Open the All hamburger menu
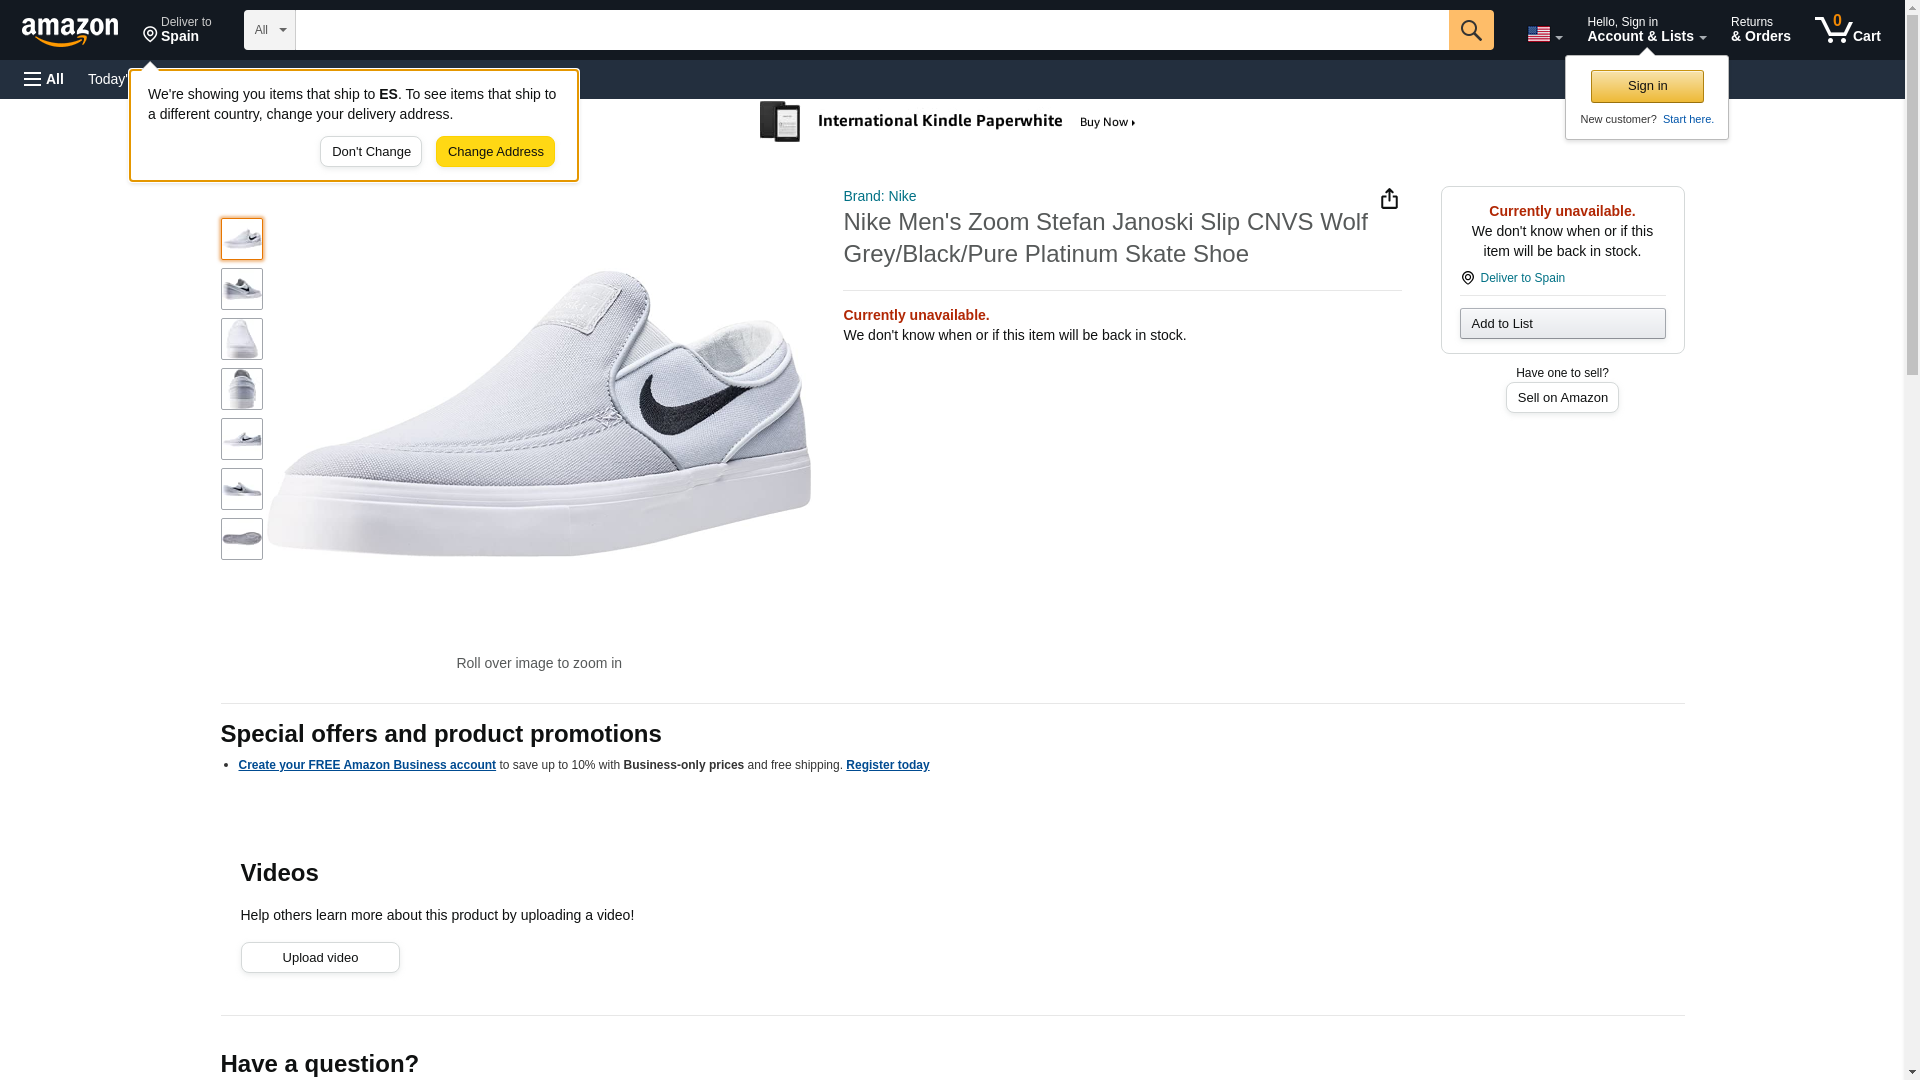 [44, 79]
